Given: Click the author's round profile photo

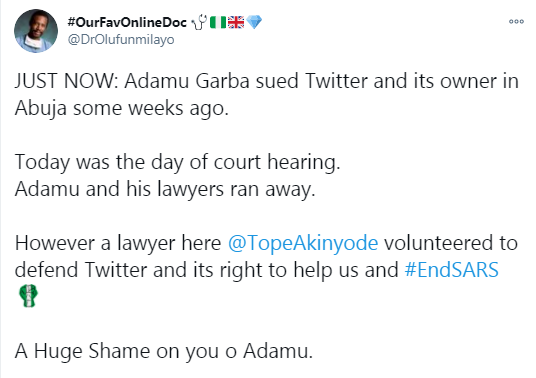Looking at the screenshot, I should 36,31.
